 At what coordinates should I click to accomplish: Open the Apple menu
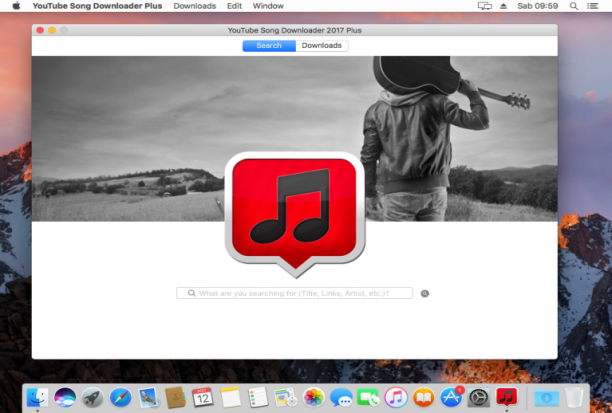coord(16,6)
